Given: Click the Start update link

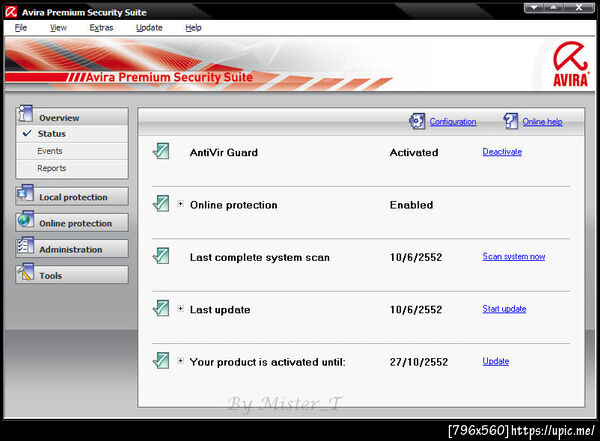Looking at the screenshot, I should click(504, 309).
